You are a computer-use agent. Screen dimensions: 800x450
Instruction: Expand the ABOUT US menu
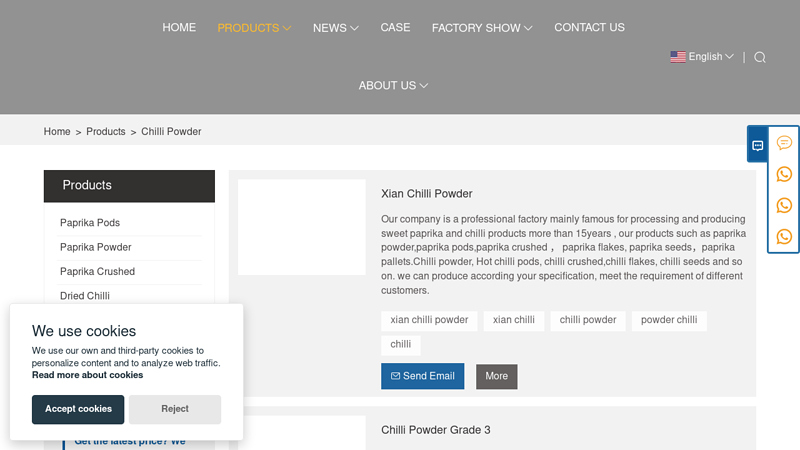(393, 86)
